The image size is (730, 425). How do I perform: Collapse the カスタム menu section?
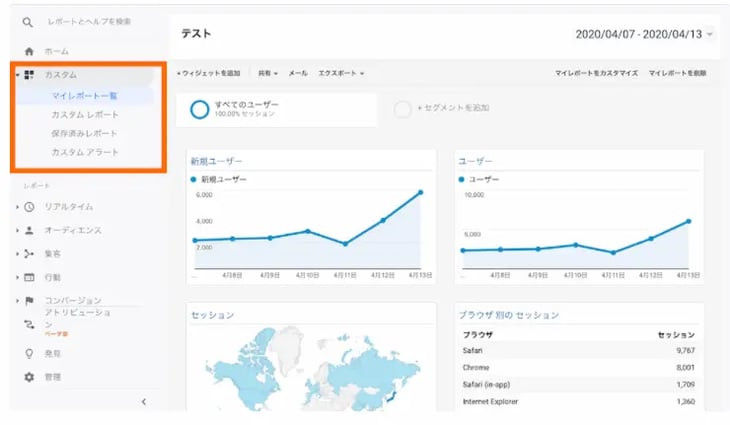[x=17, y=75]
